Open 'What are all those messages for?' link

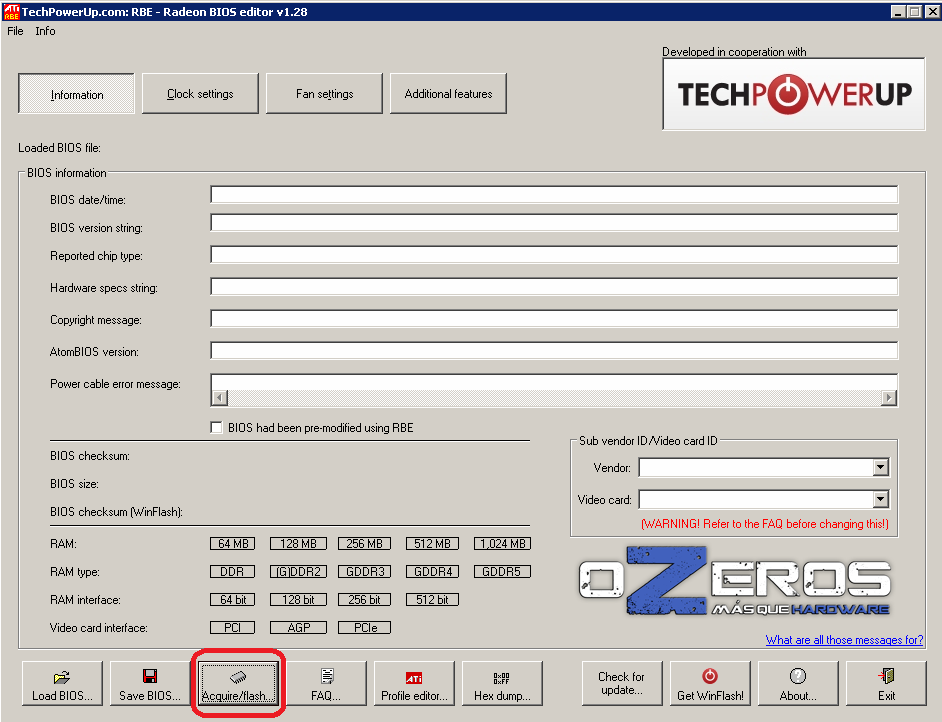coord(844,640)
